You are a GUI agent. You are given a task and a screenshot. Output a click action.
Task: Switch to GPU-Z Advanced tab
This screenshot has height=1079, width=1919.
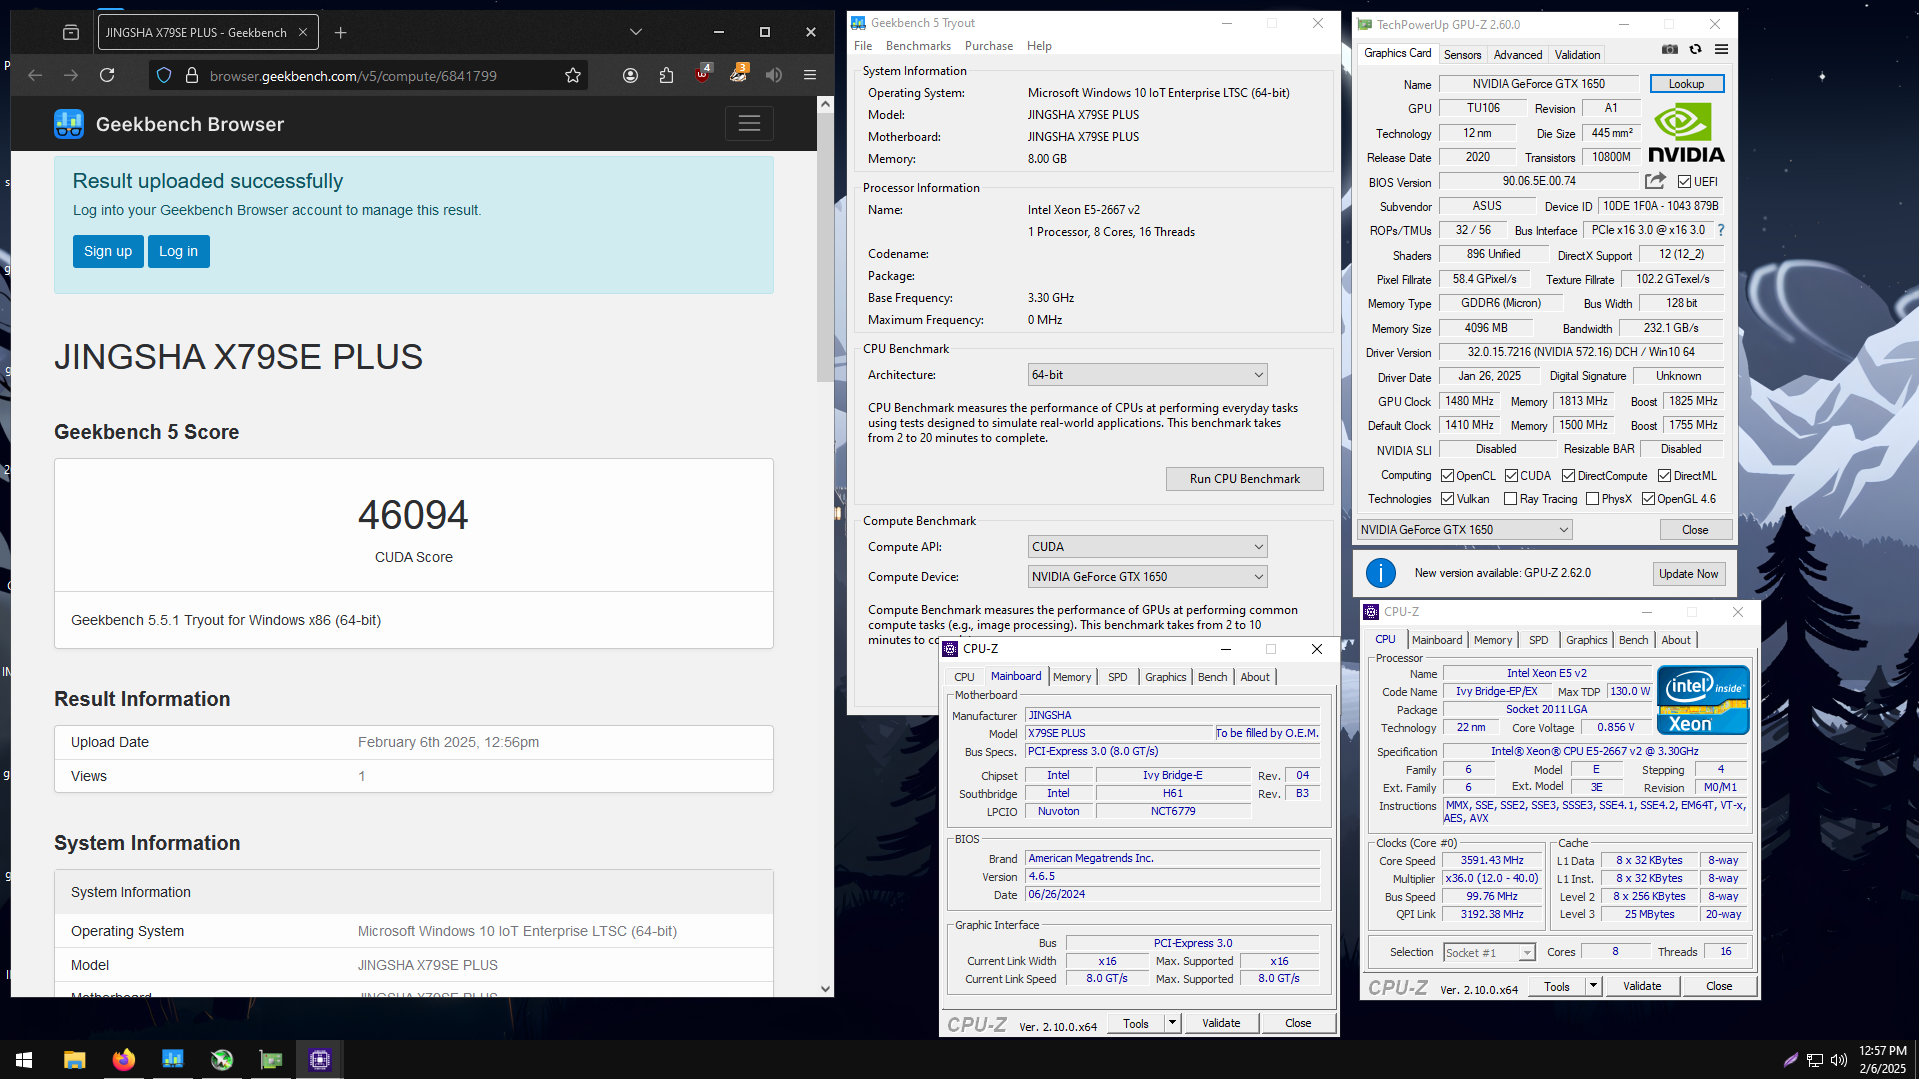click(x=1517, y=55)
